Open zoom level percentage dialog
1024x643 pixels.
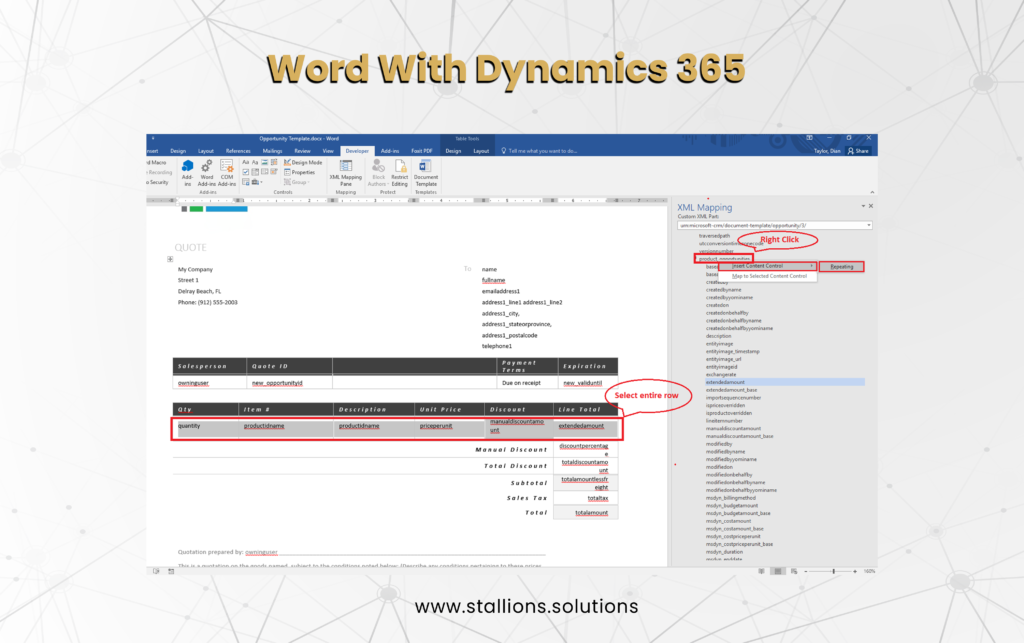(x=869, y=571)
